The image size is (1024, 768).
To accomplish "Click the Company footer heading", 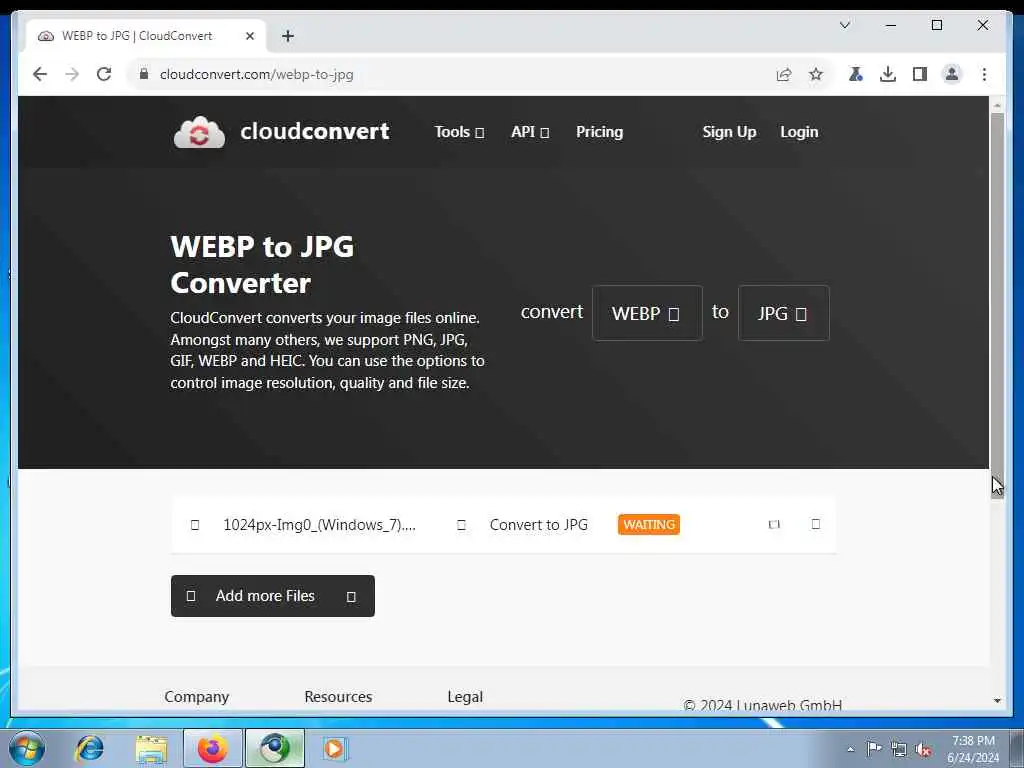I will point(197,697).
